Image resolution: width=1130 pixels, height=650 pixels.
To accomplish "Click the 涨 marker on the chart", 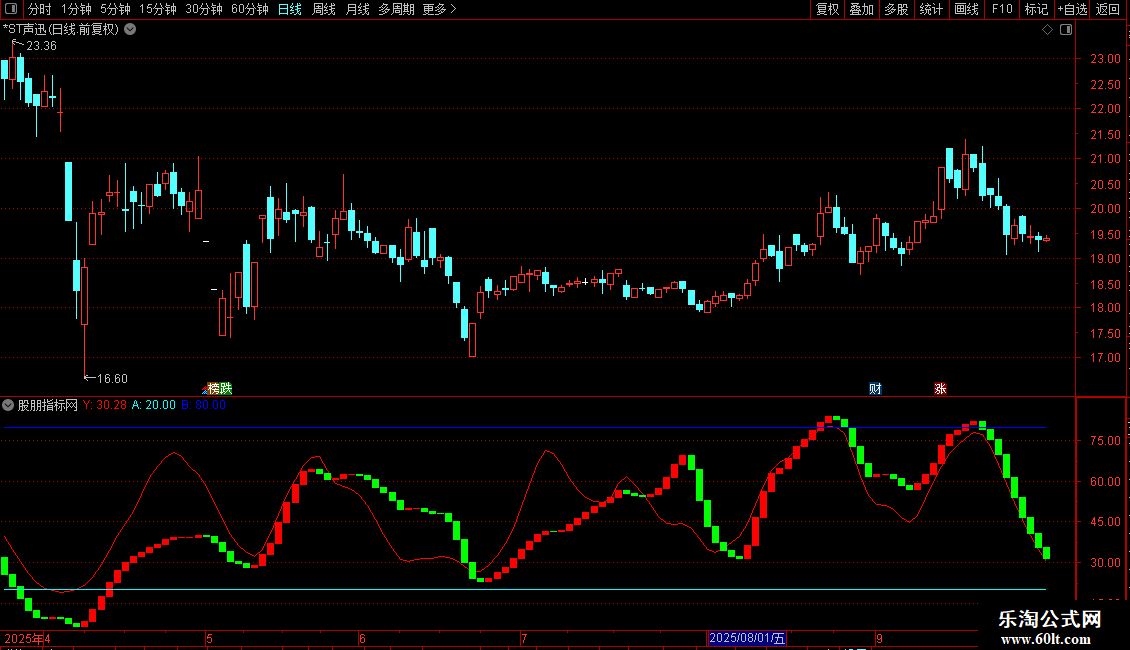I will coord(940,388).
